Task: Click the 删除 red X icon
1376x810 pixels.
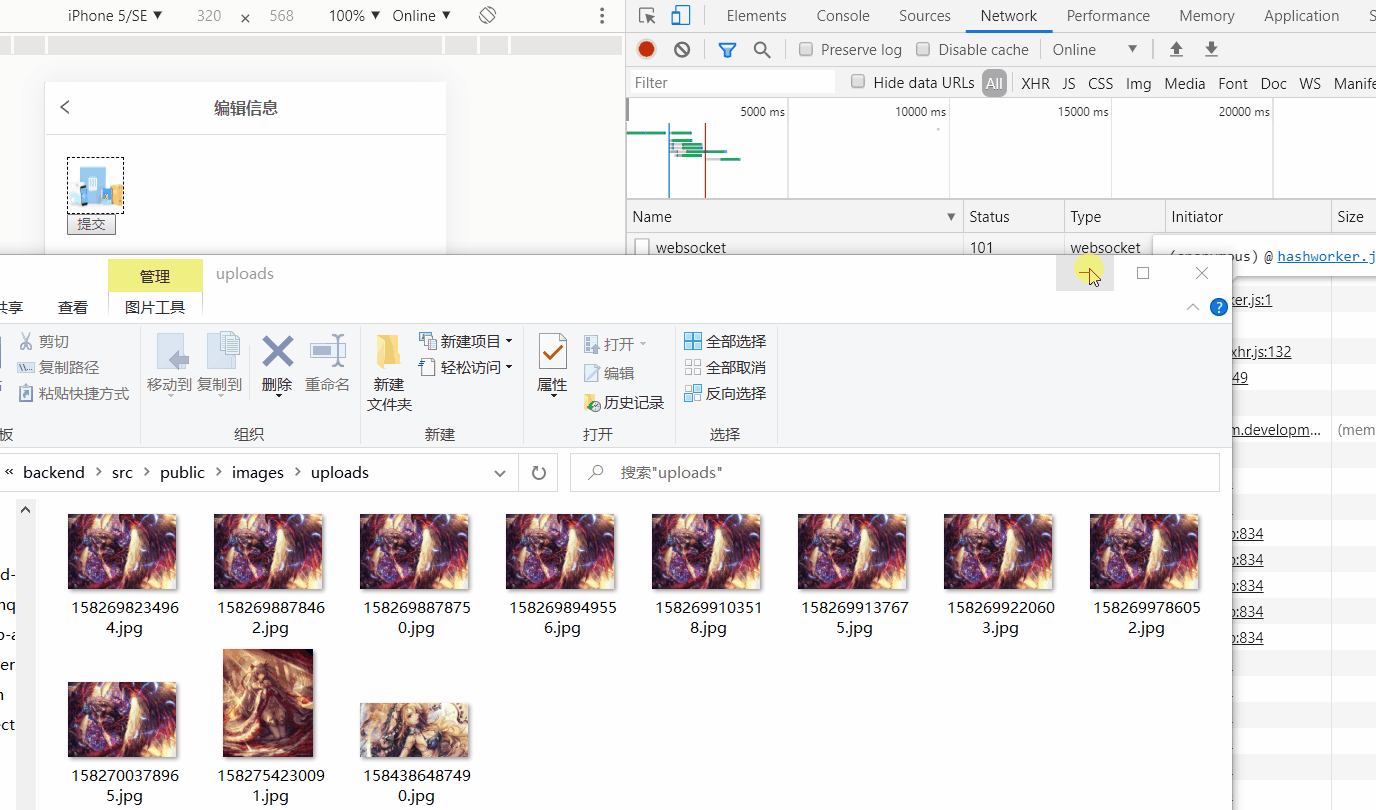Action: coord(277,352)
